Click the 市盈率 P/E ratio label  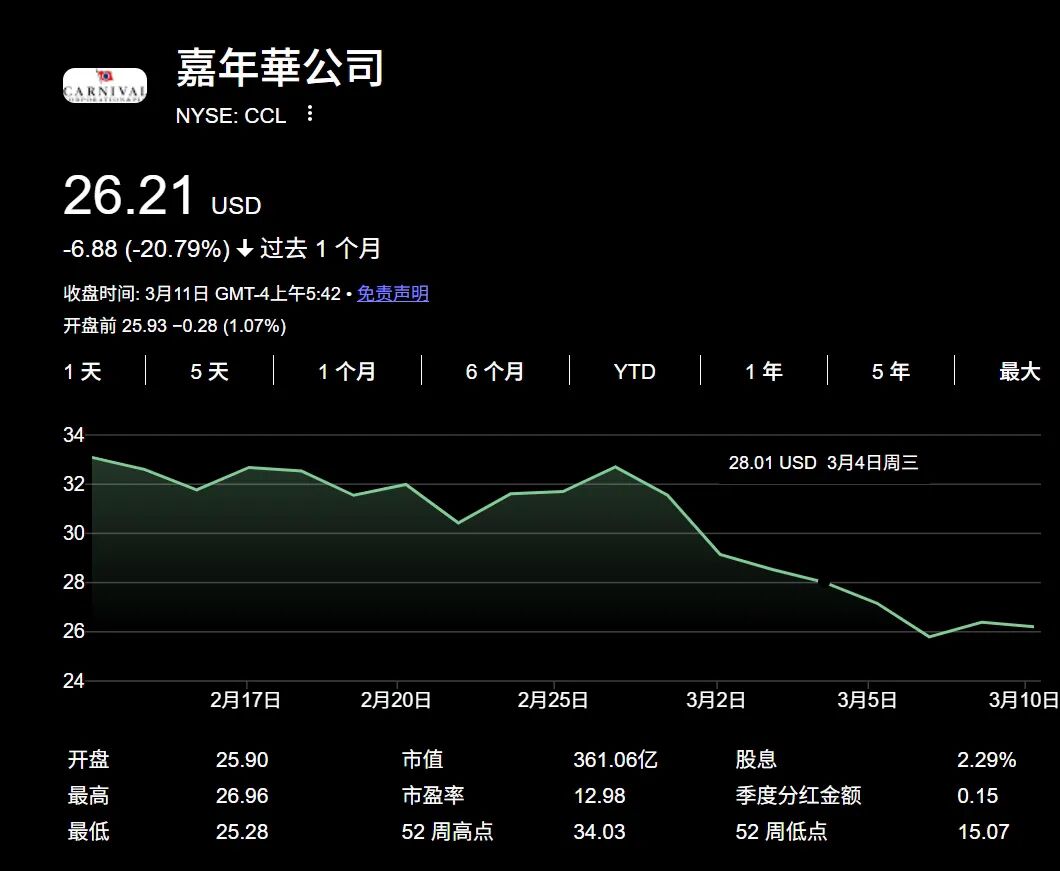point(432,796)
